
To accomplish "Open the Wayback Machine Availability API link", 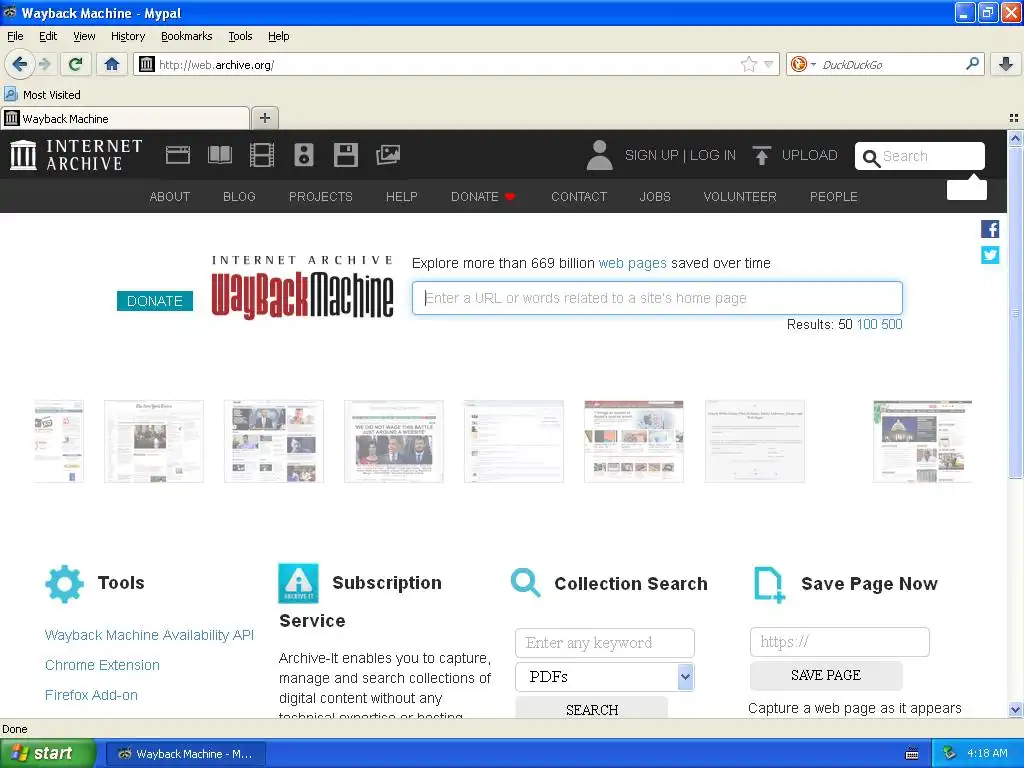I will (x=149, y=635).
